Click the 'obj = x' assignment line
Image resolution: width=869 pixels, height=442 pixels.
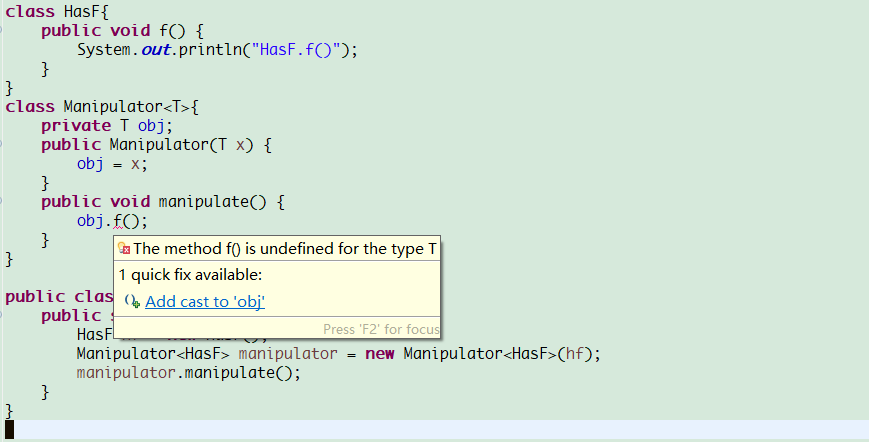coord(113,164)
